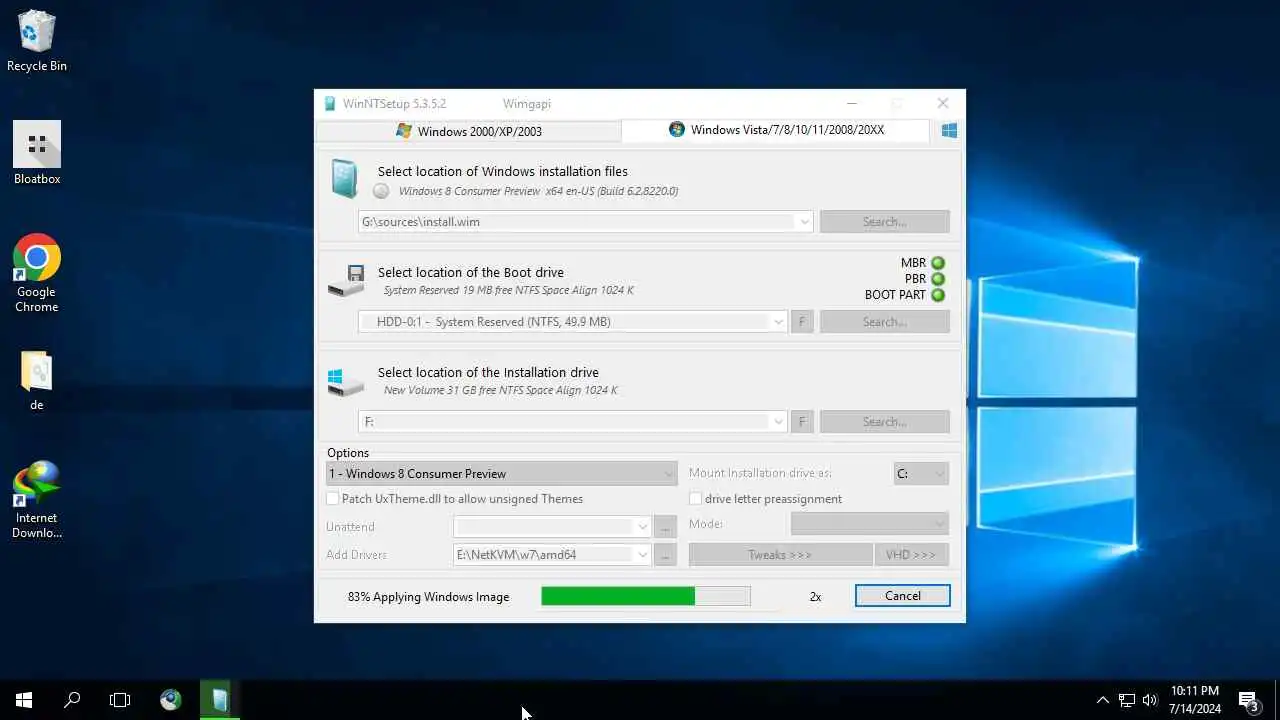Click the BOOT PART green status light

click(938, 295)
